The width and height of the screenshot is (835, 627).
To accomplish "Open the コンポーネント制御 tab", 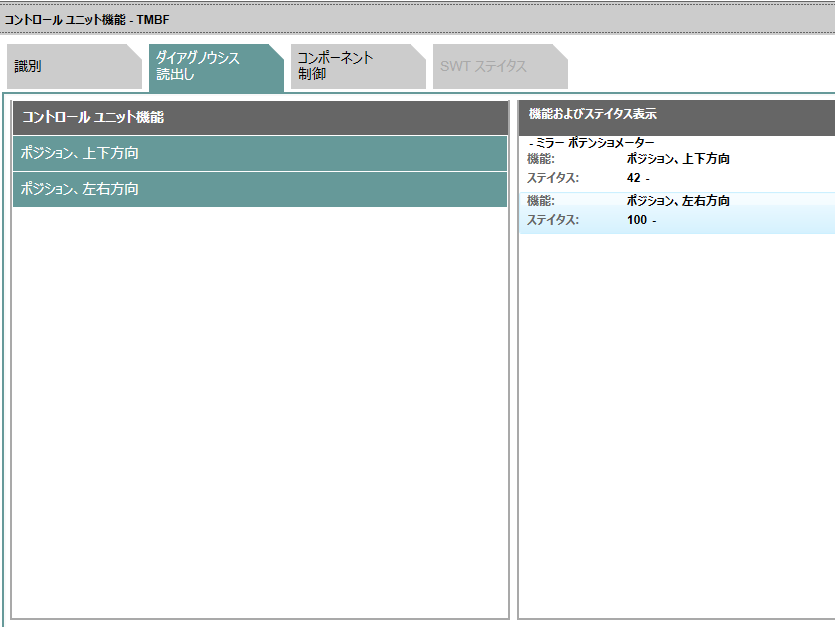I will (358, 67).
